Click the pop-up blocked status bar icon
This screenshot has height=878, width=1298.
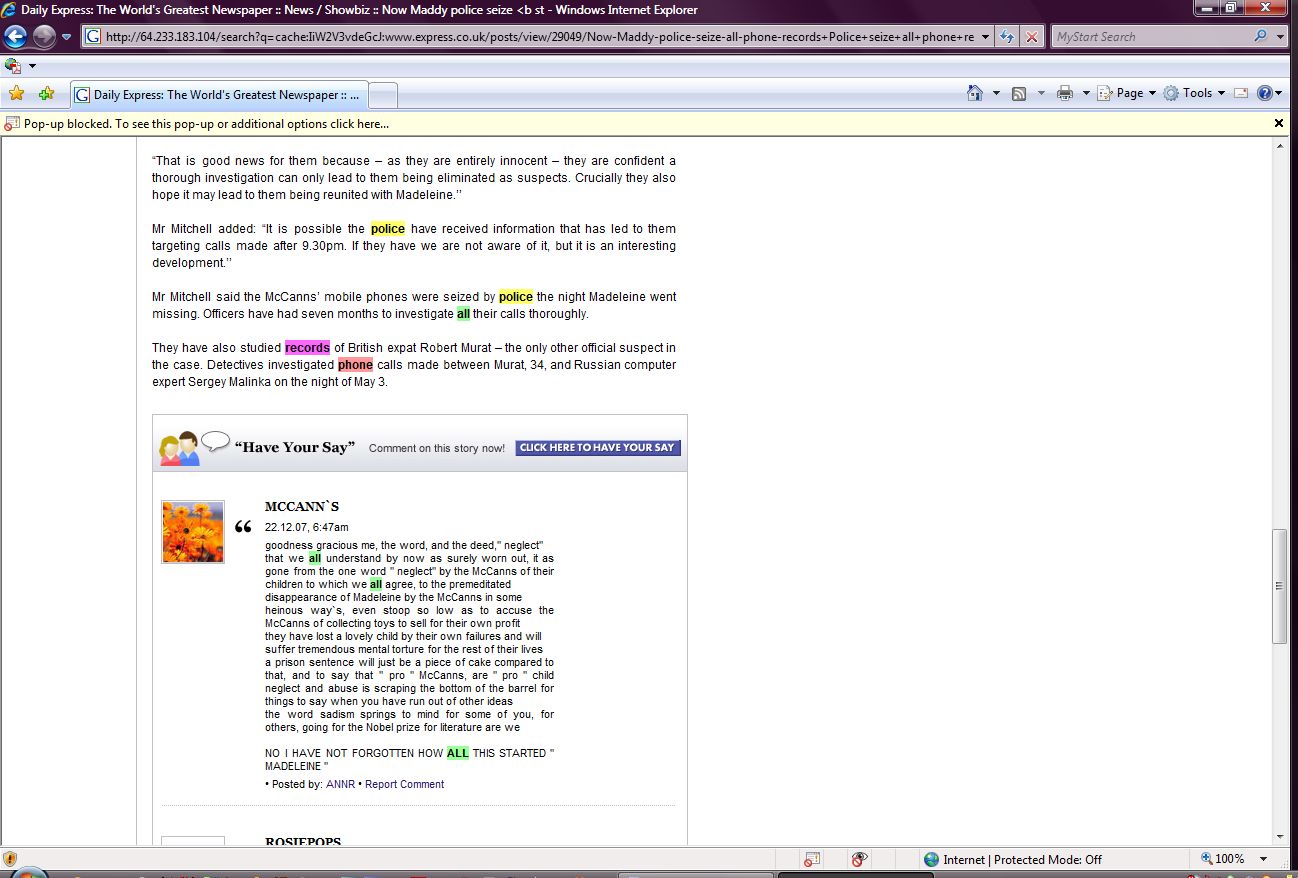tap(812, 859)
